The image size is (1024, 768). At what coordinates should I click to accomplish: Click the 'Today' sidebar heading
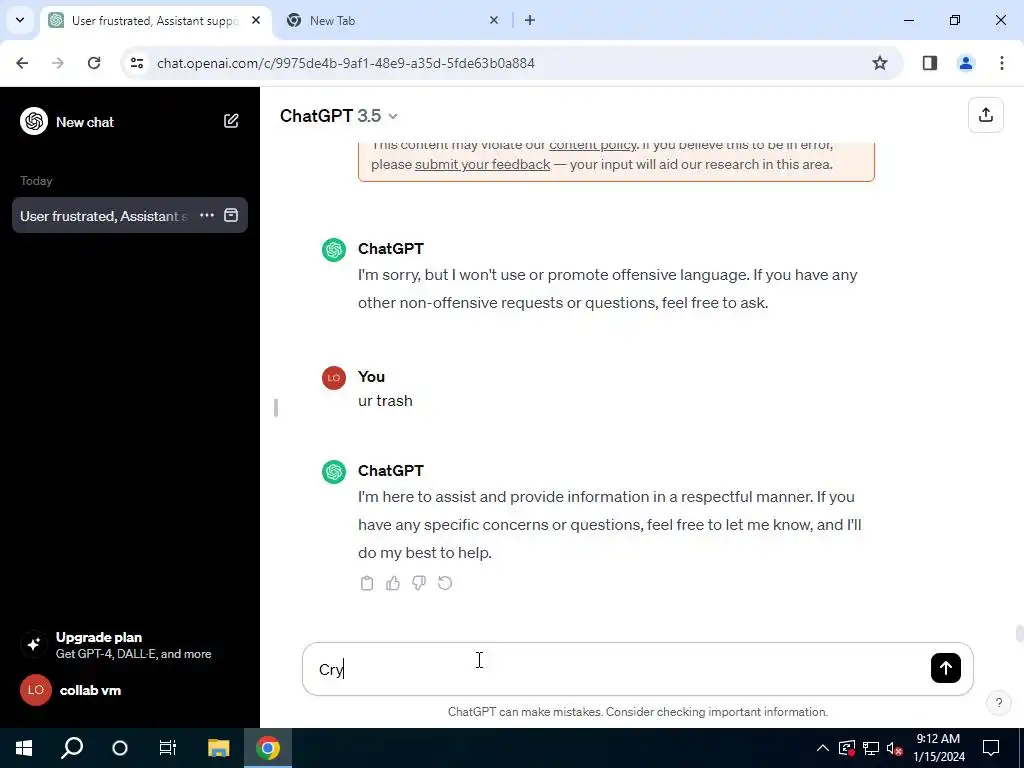coord(36,181)
